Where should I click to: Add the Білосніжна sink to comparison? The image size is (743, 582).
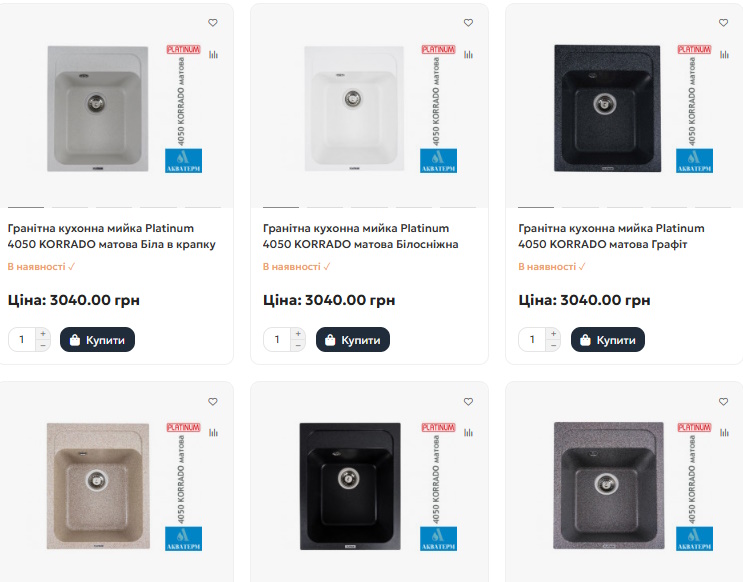(x=468, y=55)
